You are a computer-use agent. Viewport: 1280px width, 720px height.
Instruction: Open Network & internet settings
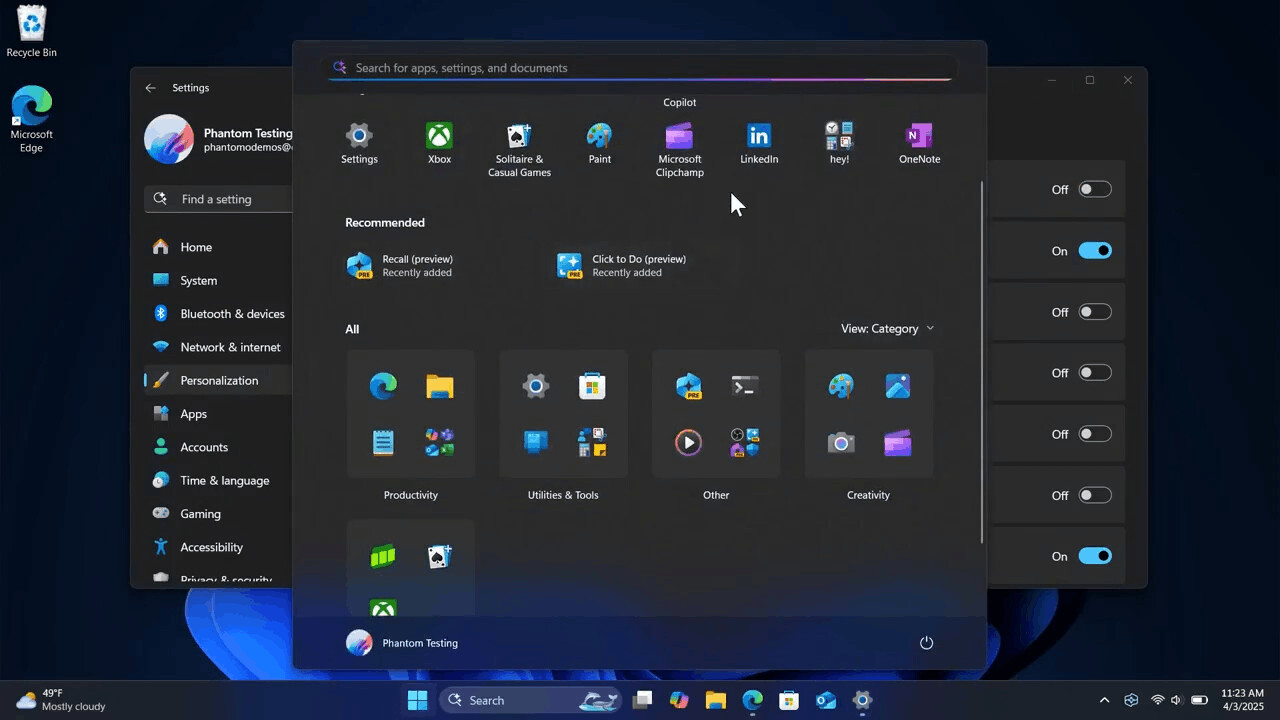point(218,347)
